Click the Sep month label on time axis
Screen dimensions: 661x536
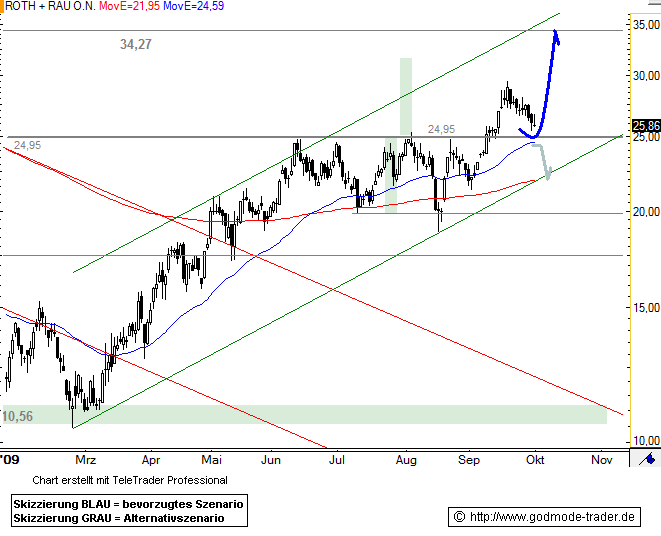click(x=469, y=460)
